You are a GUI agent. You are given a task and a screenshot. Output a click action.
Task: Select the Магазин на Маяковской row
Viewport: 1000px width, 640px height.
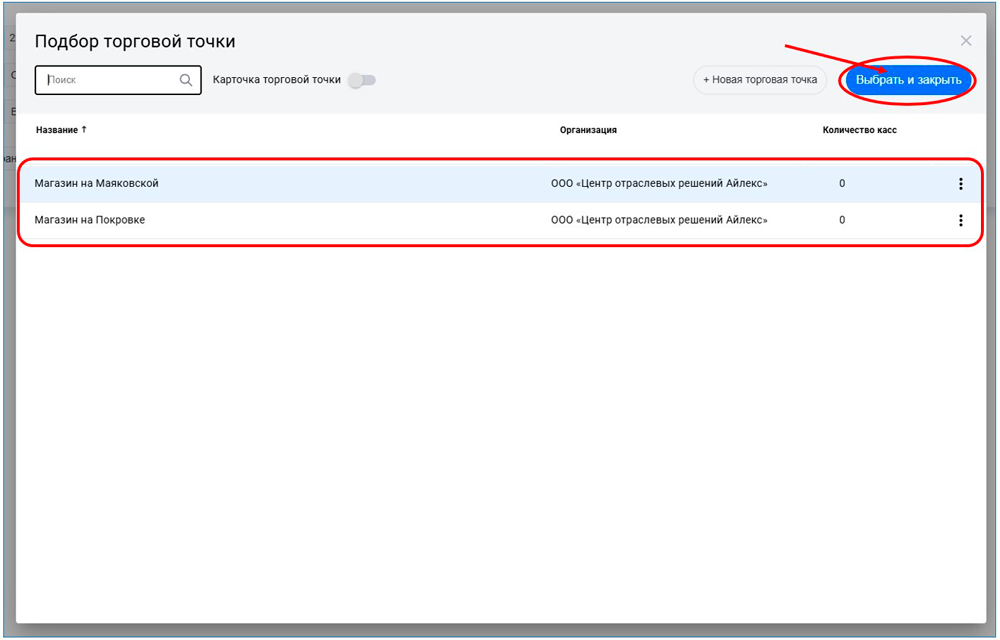click(97, 184)
